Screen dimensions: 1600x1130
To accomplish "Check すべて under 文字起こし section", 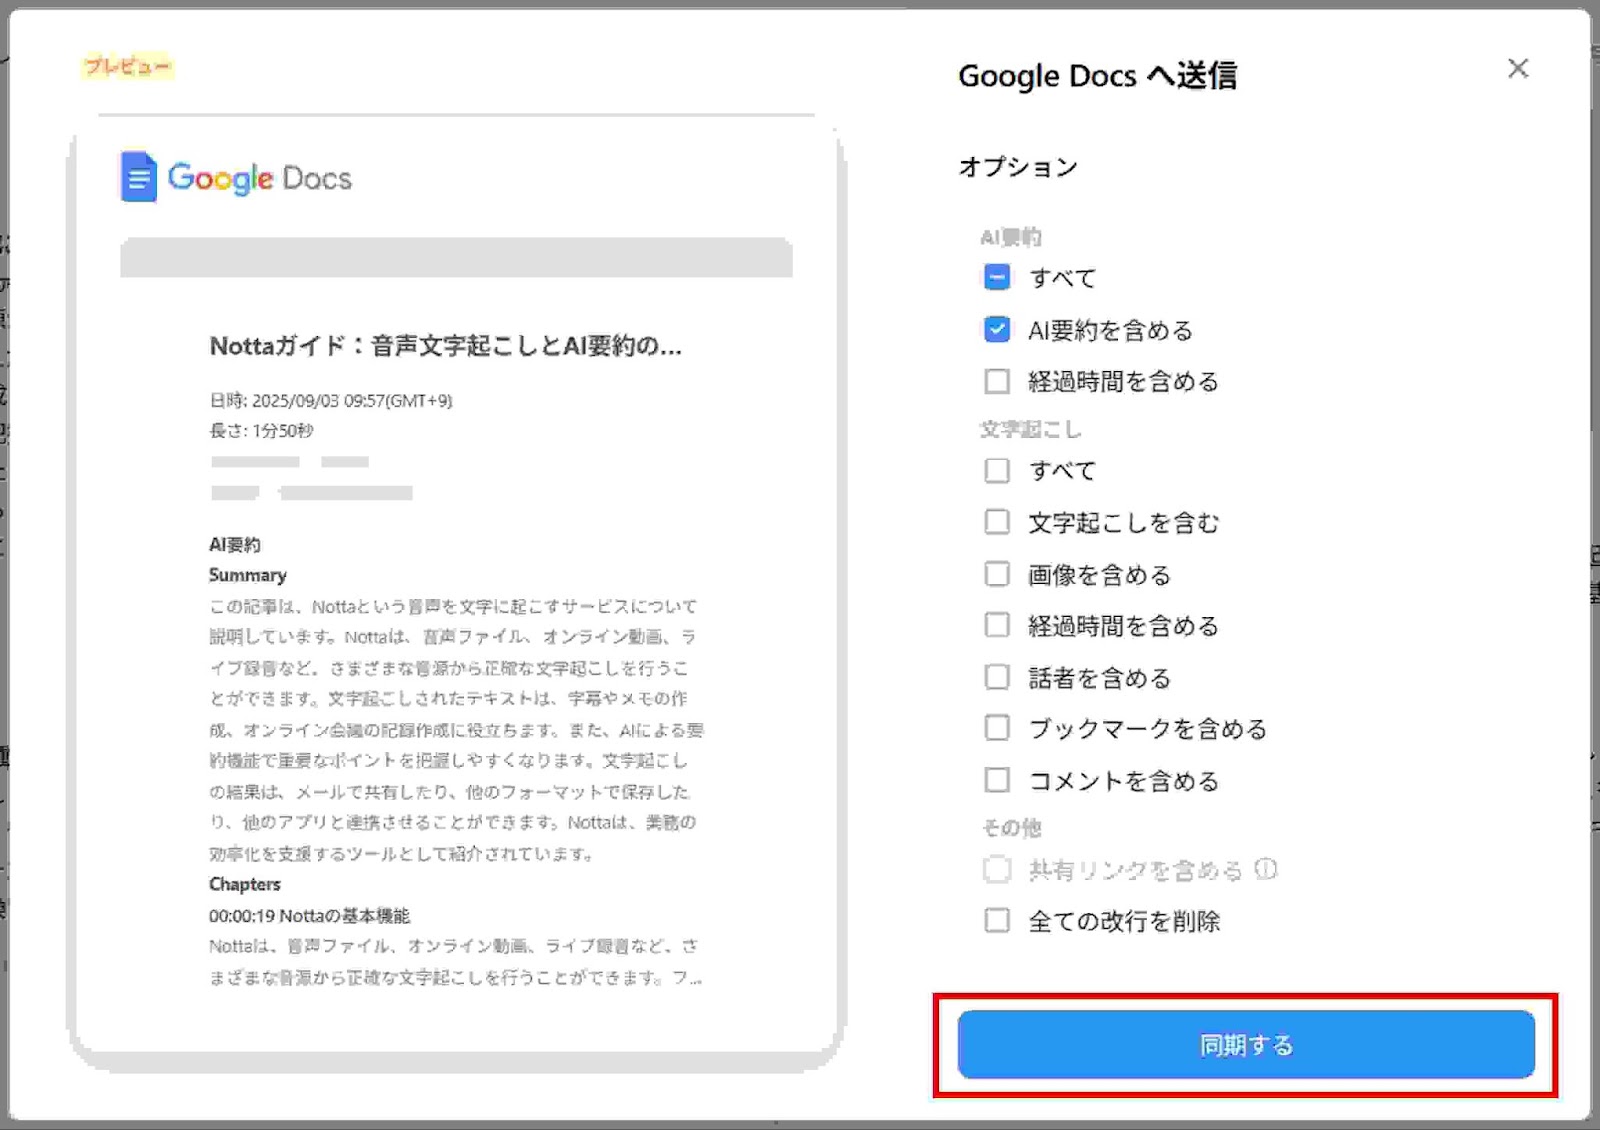I will pyautogui.click(x=997, y=470).
